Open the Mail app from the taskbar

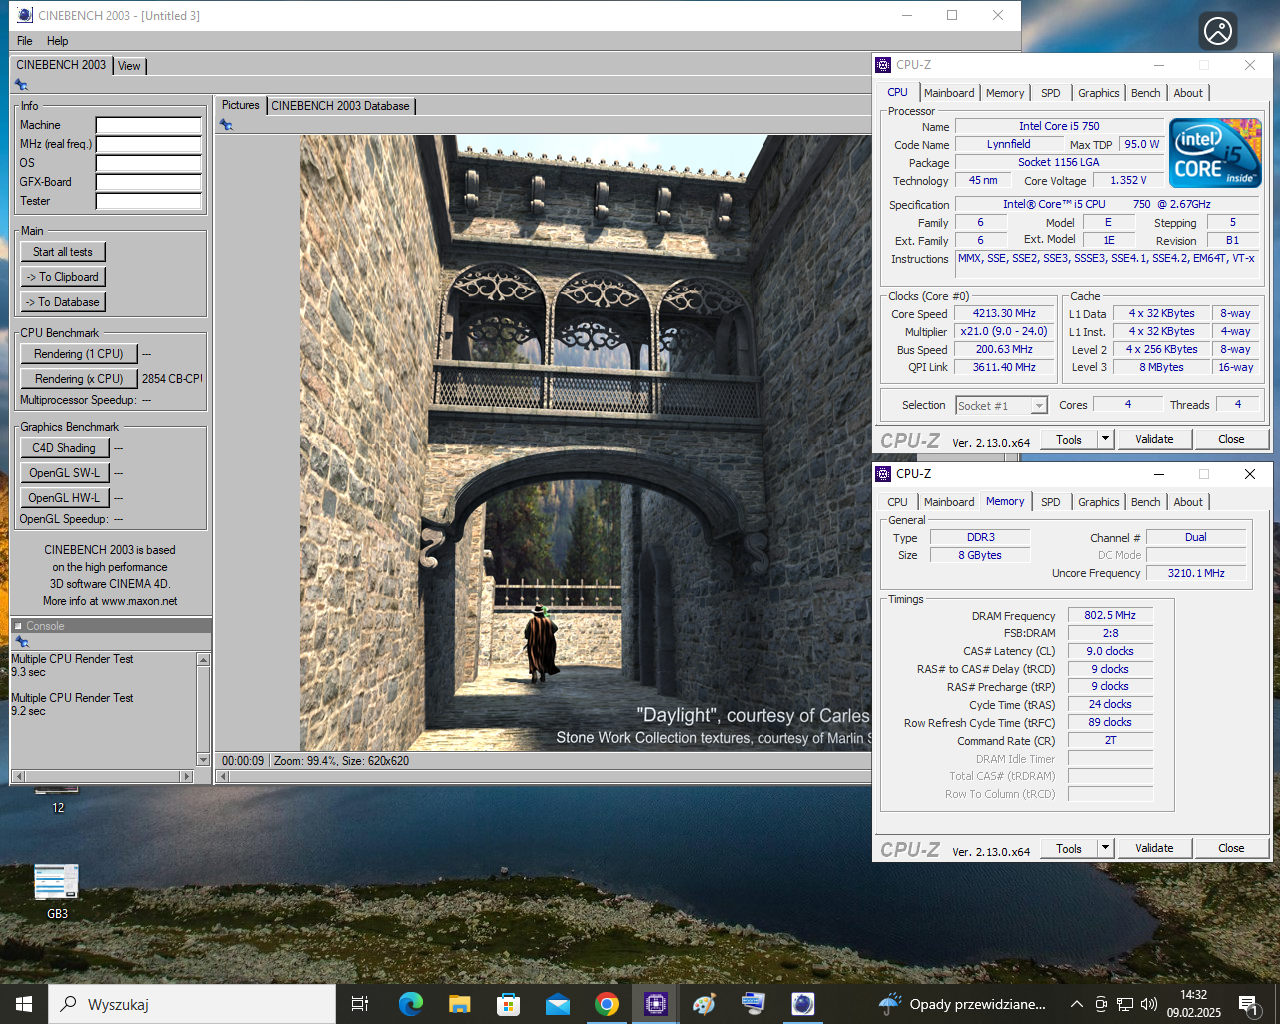[x=557, y=1004]
